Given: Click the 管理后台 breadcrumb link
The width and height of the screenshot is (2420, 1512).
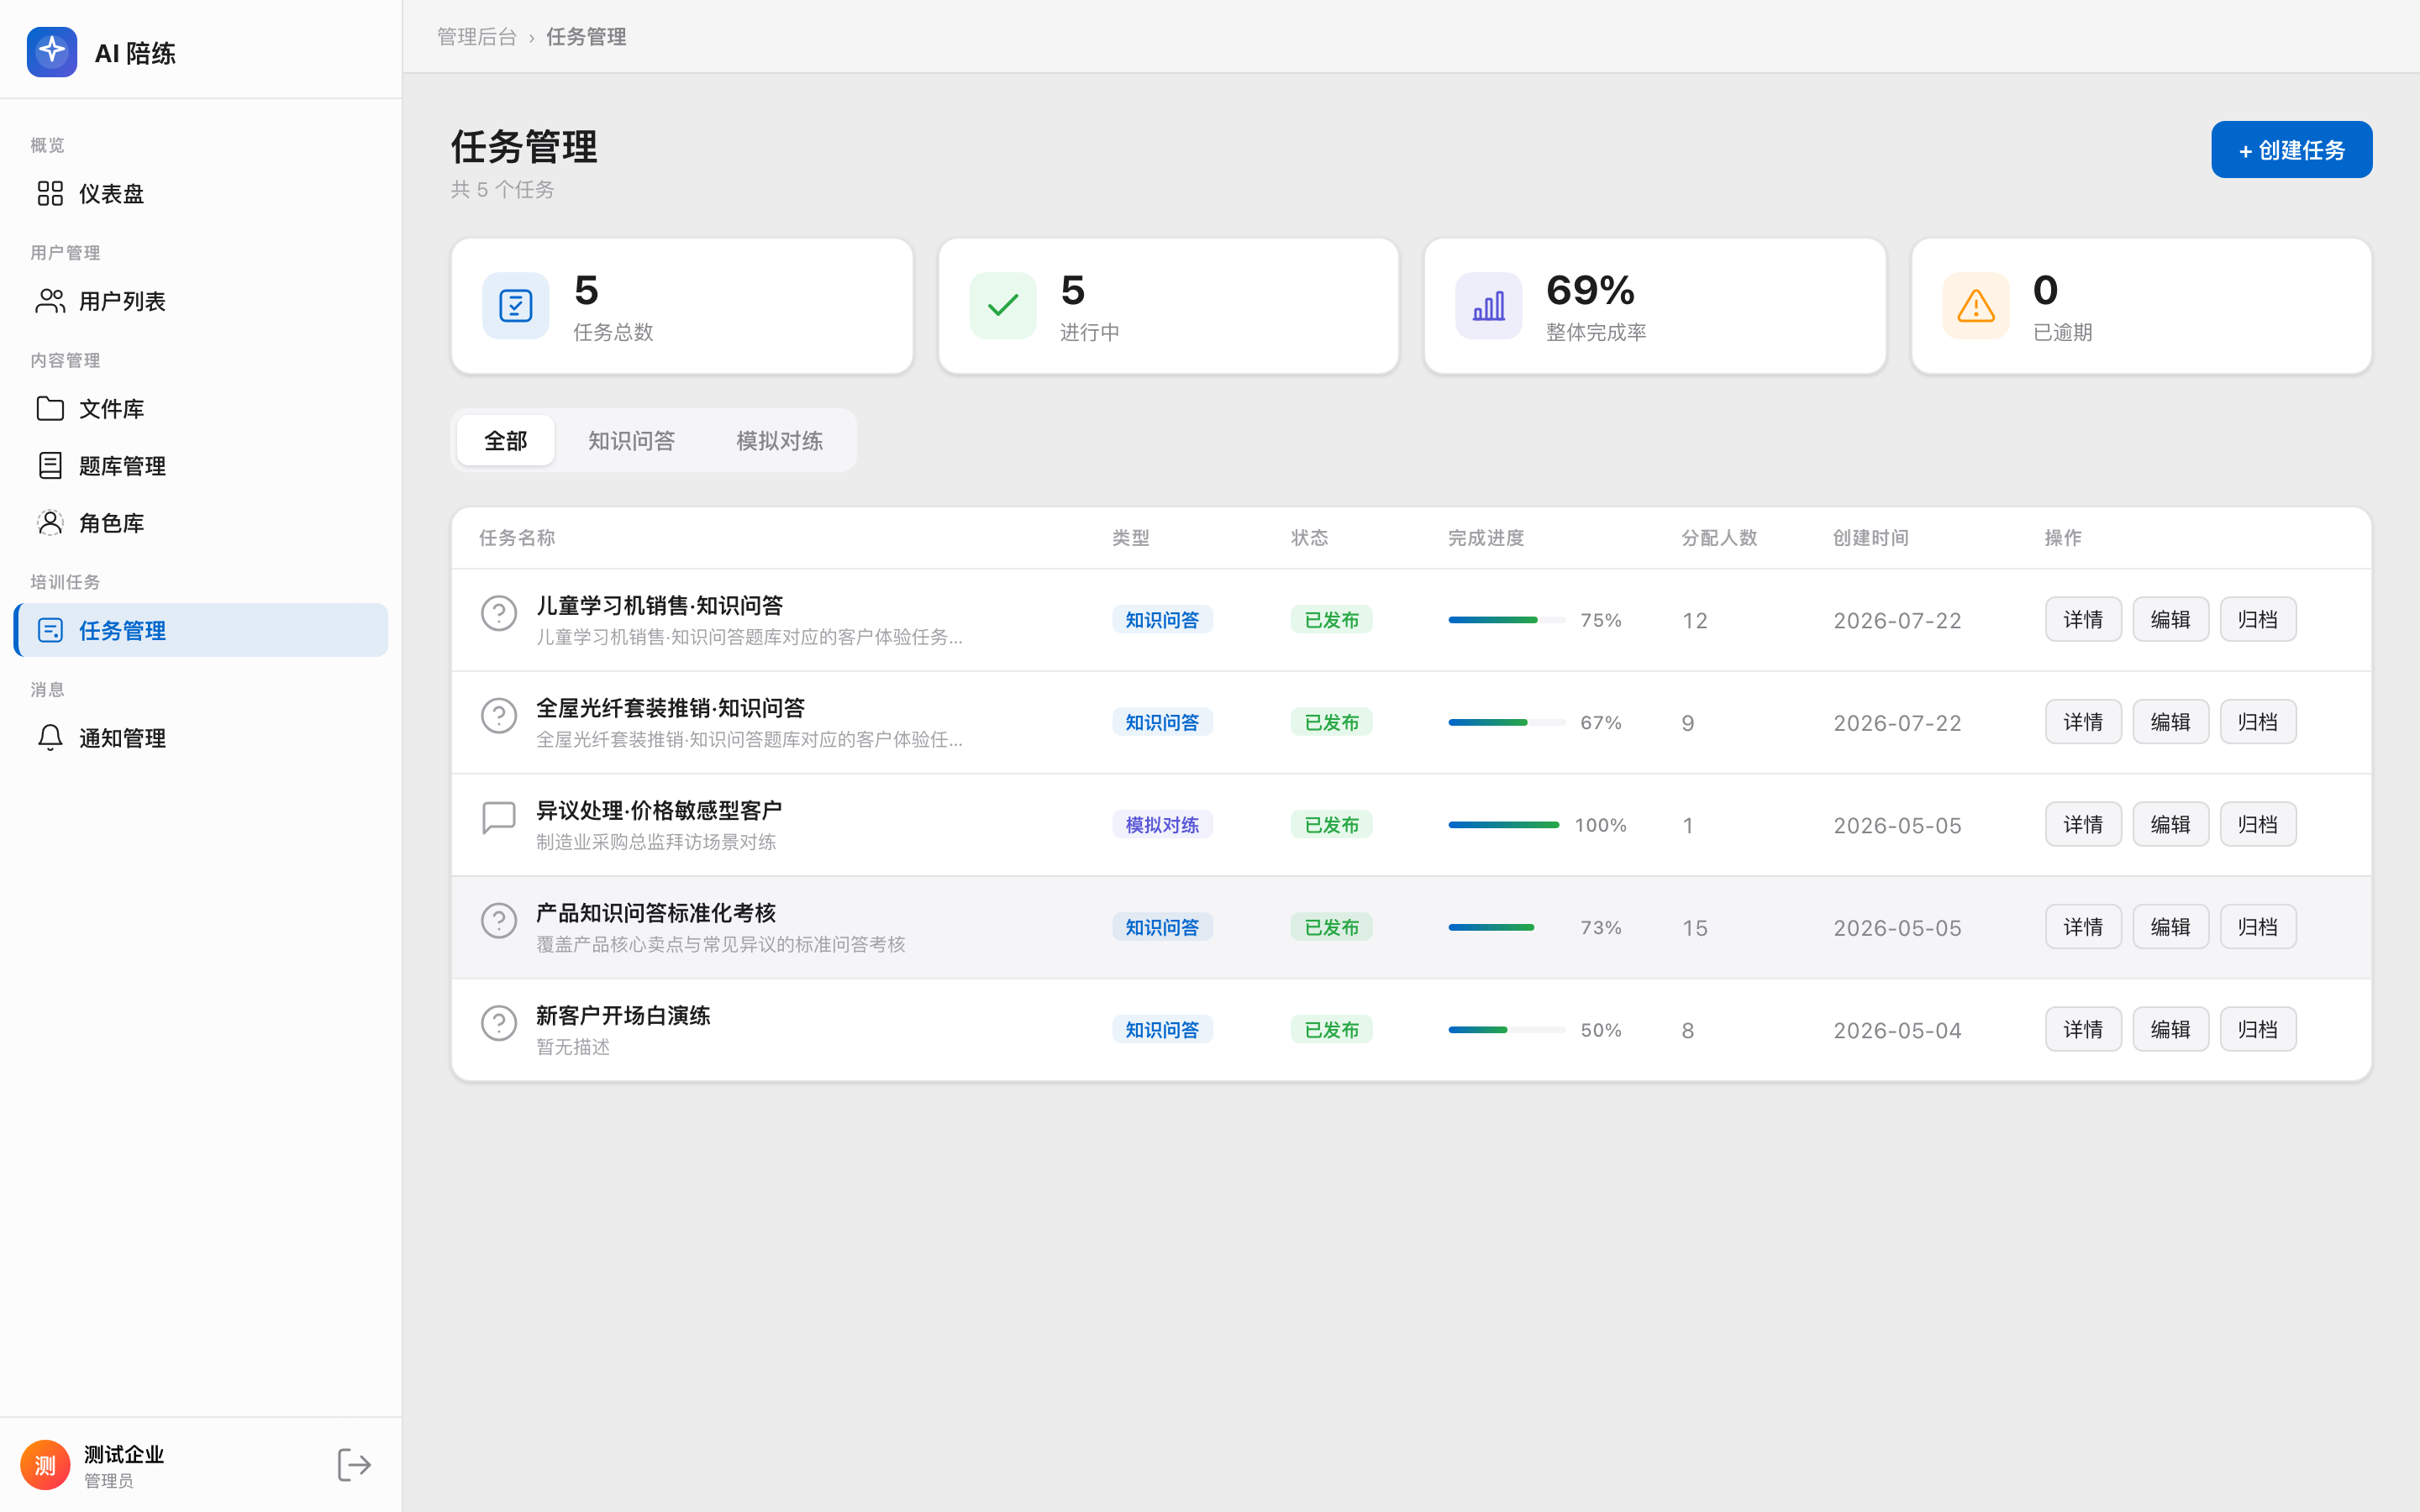Looking at the screenshot, I should (477, 37).
